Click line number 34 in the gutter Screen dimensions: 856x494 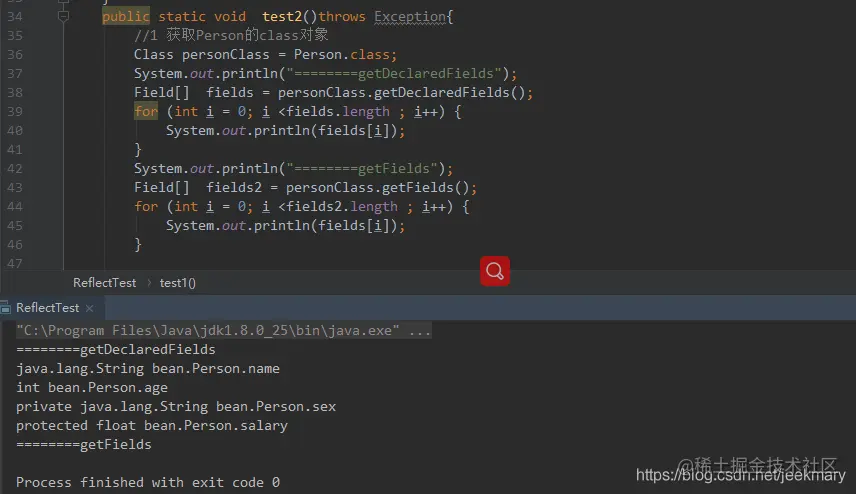[15, 16]
